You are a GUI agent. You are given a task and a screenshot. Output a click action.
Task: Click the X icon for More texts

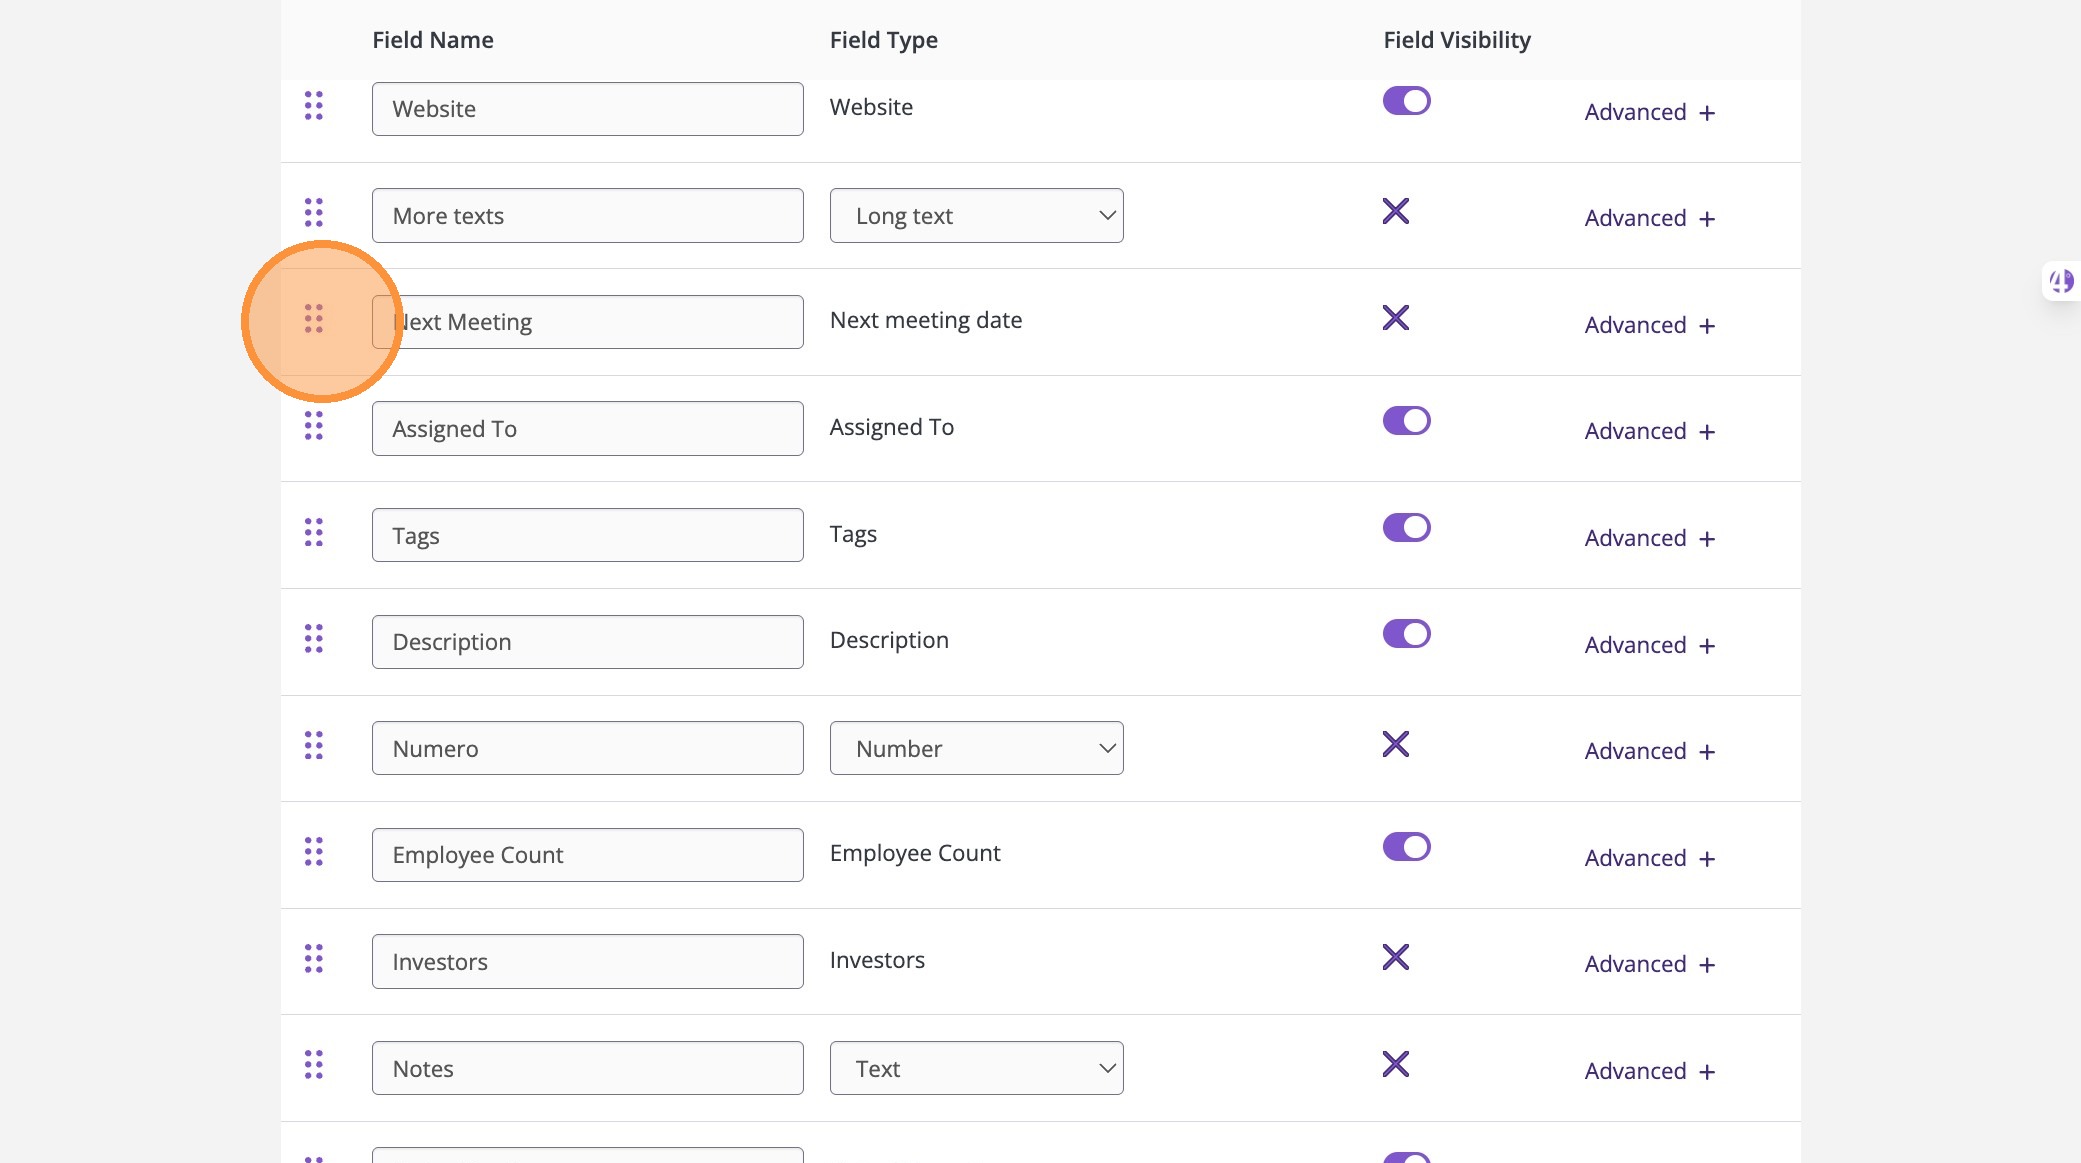1395,211
